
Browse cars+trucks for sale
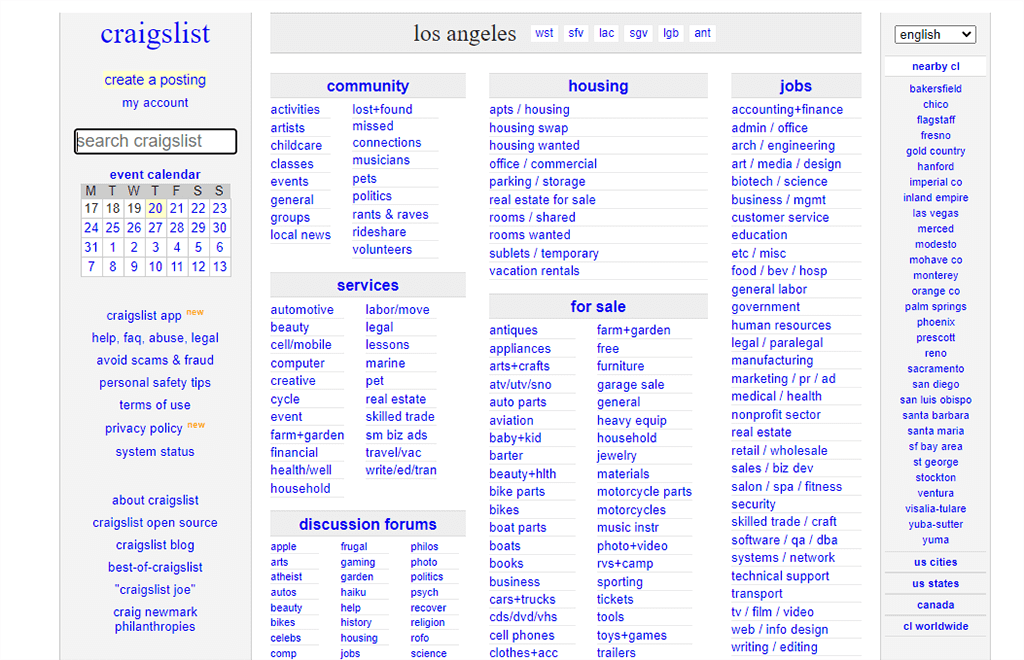coord(522,599)
